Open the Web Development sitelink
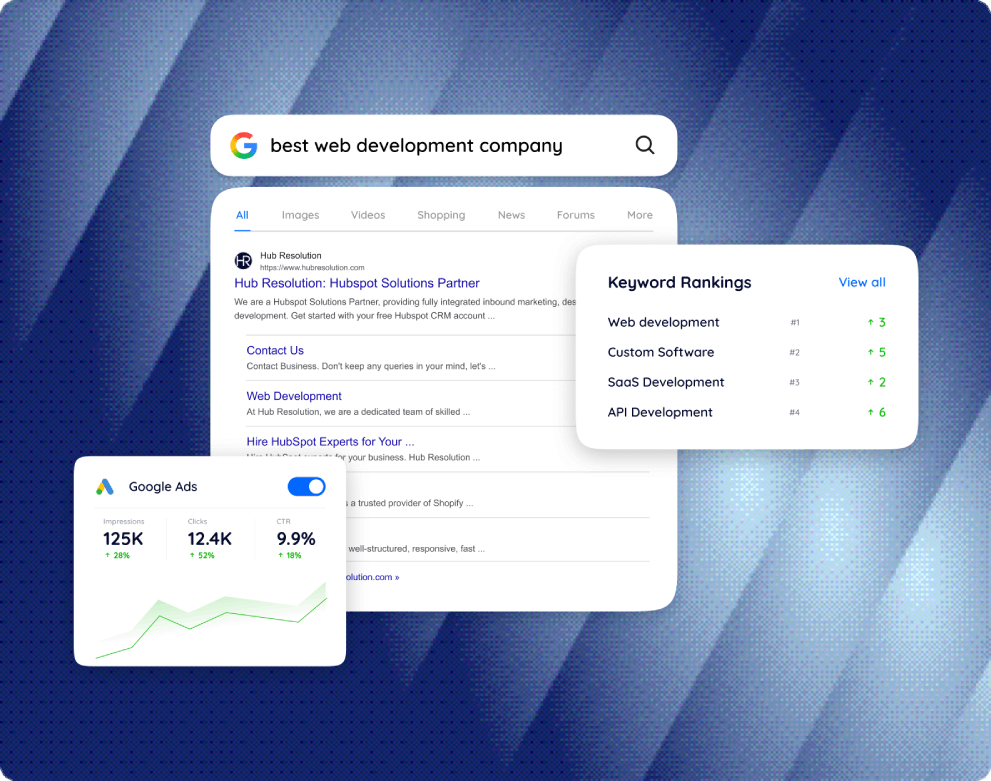The width and height of the screenshot is (991, 781). point(294,396)
